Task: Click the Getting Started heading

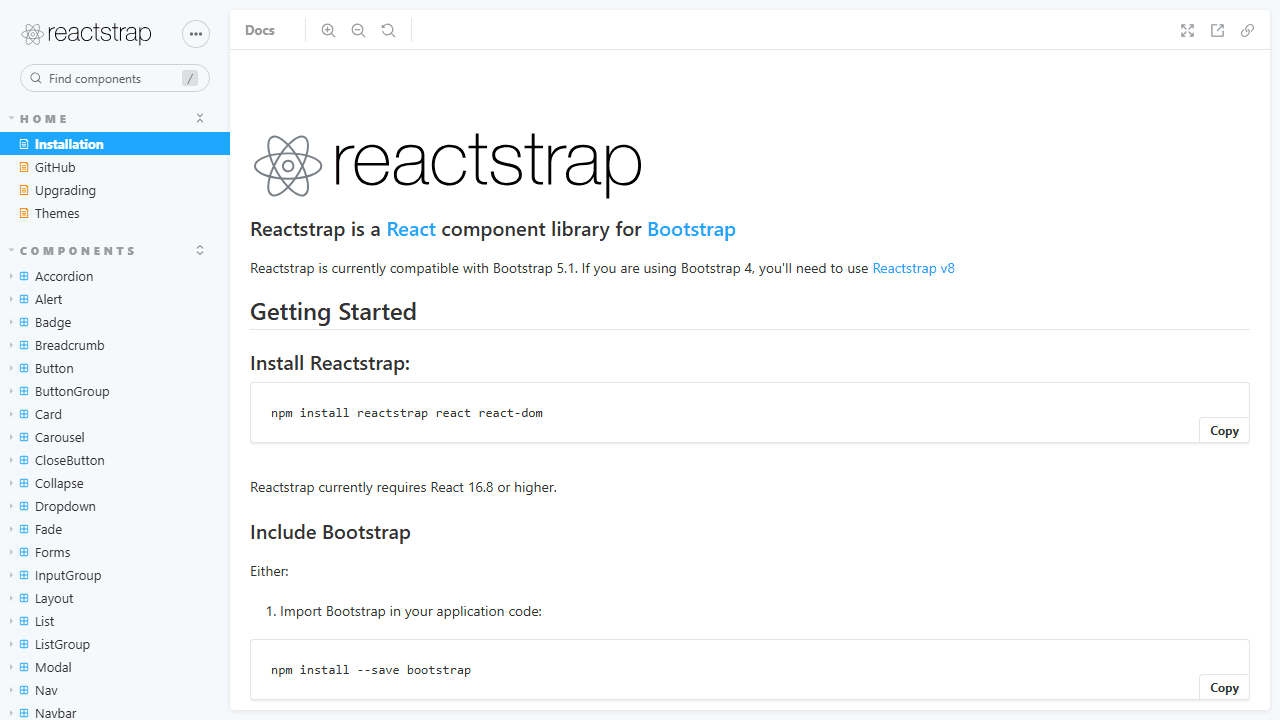Action: pos(333,312)
